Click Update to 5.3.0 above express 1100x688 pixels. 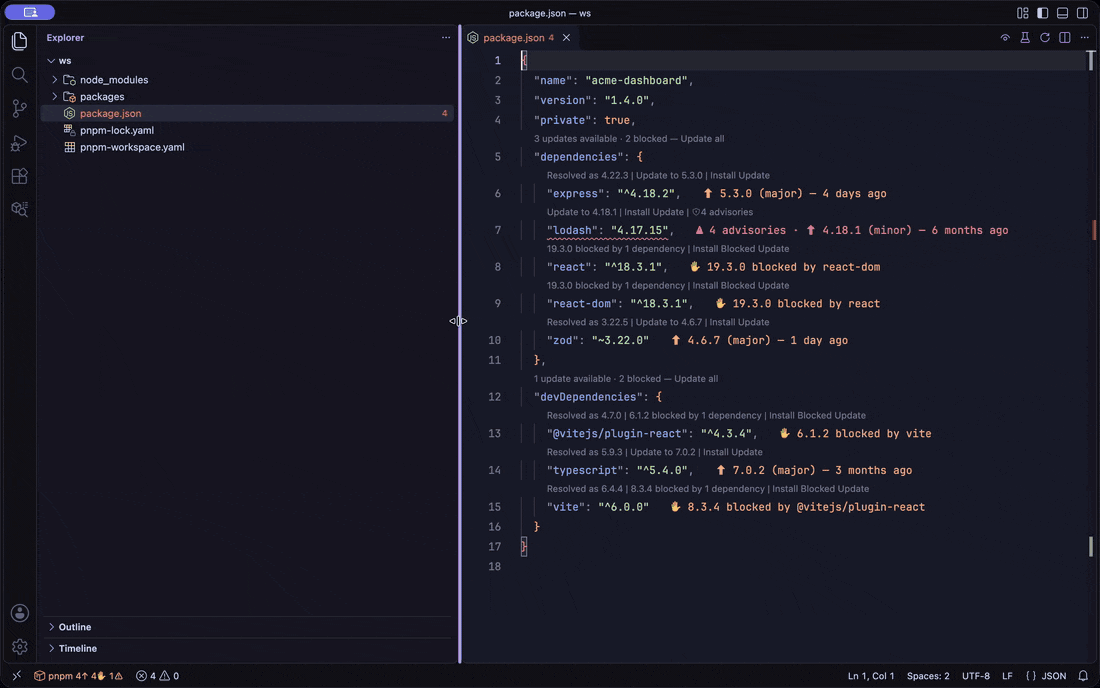click(669, 175)
